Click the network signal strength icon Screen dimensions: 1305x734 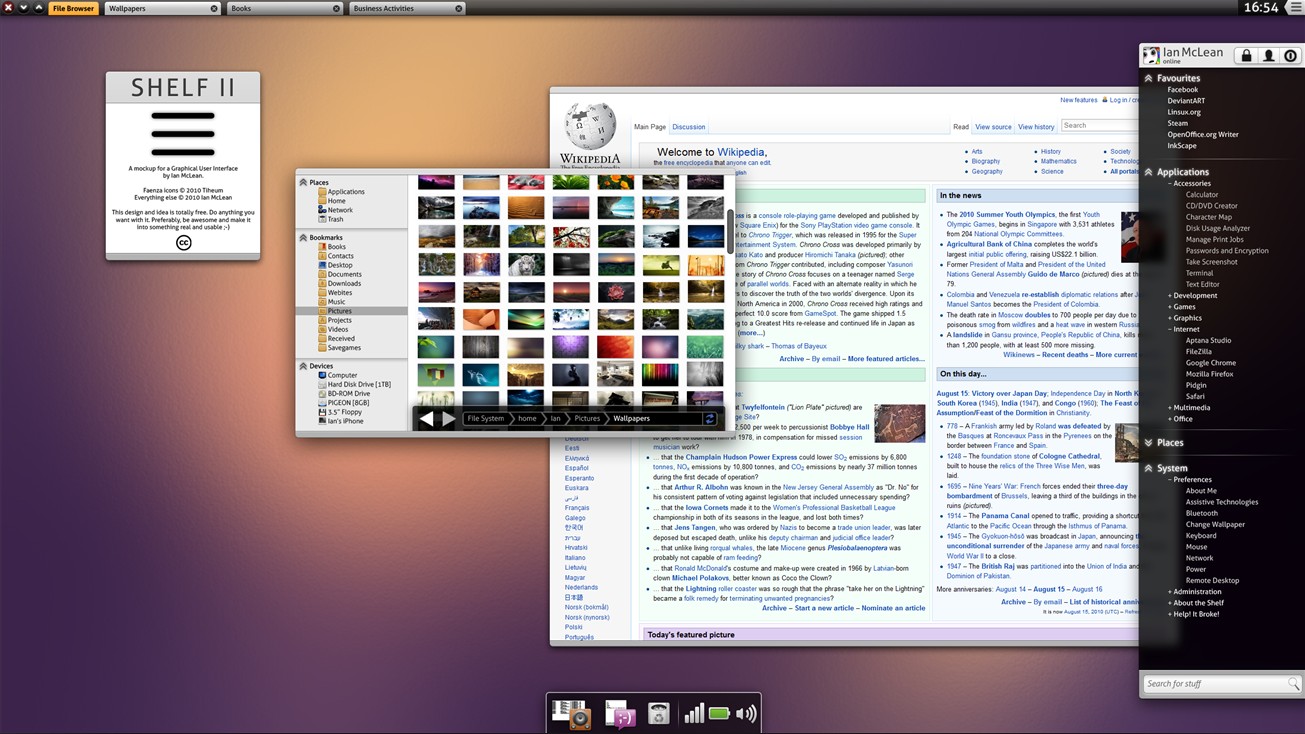(694, 713)
